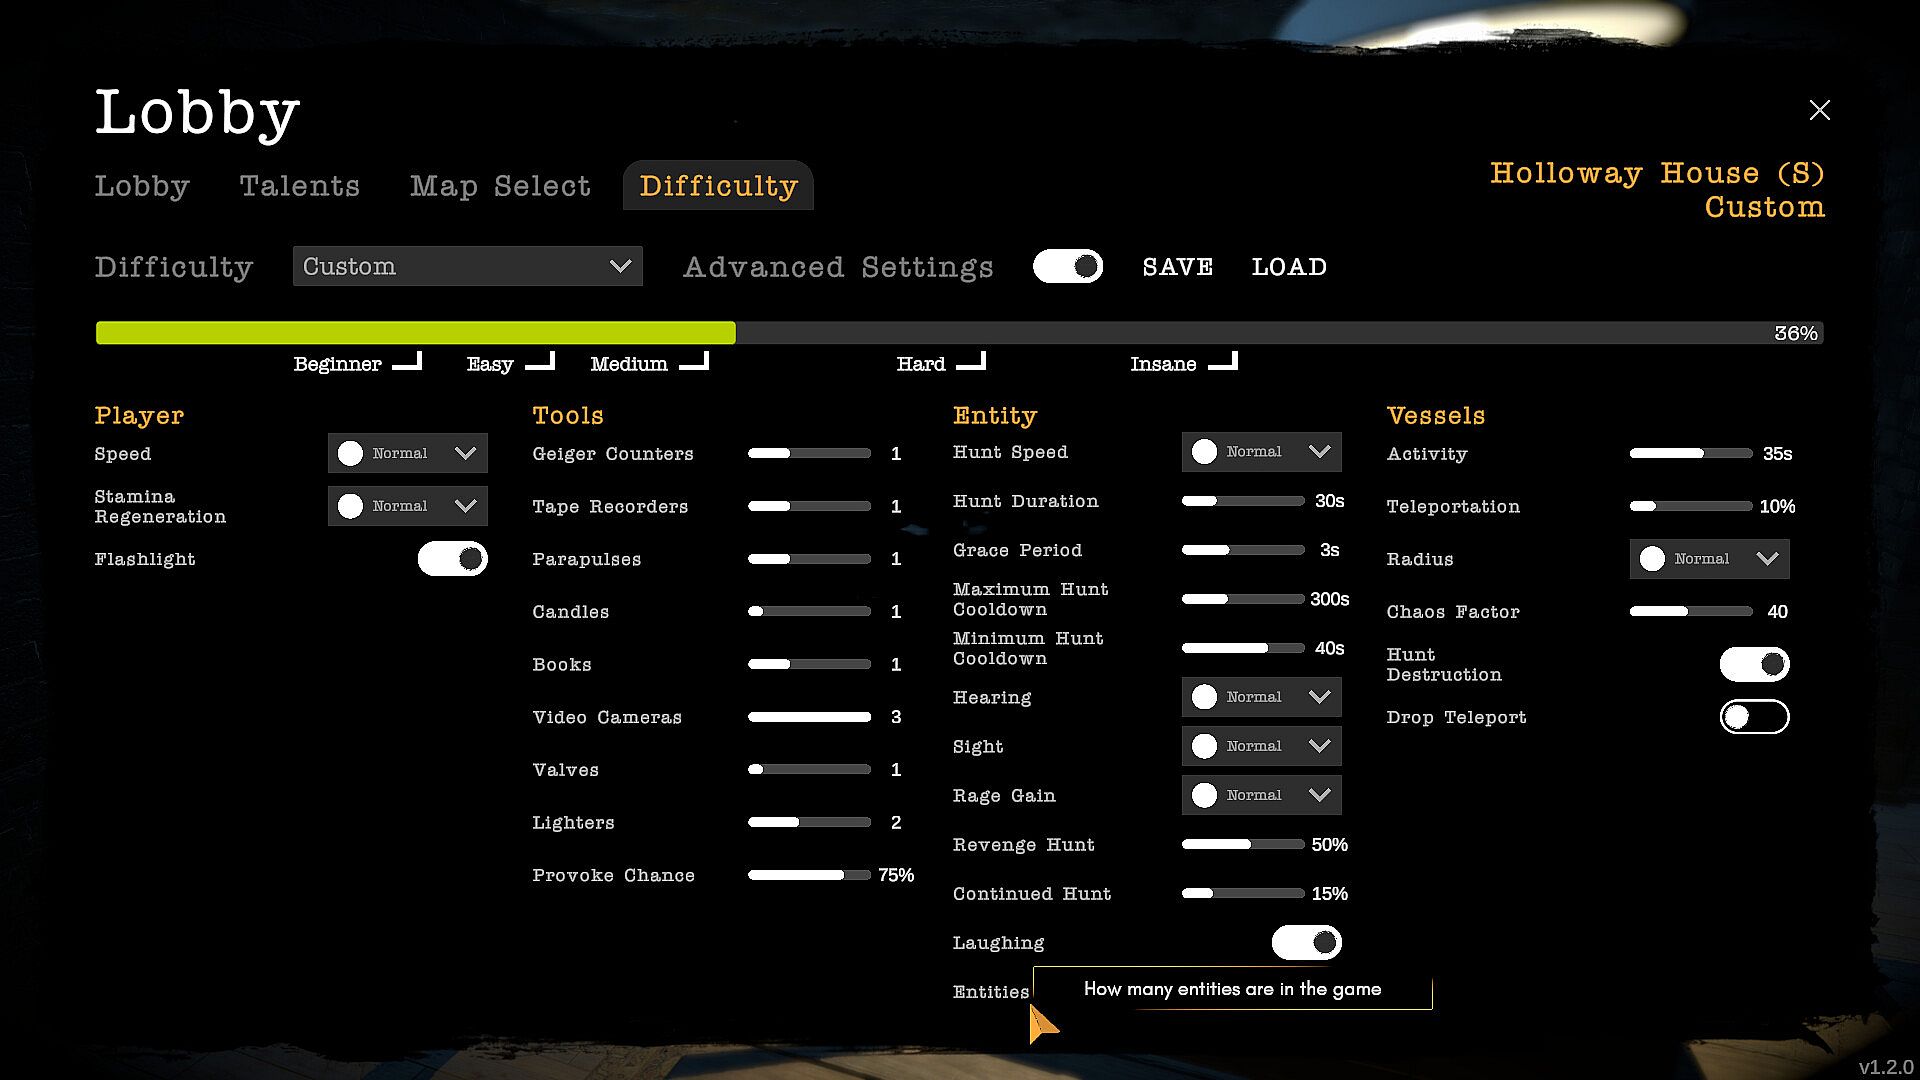
Task: Click the Medium difficulty marker
Action: click(648, 364)
